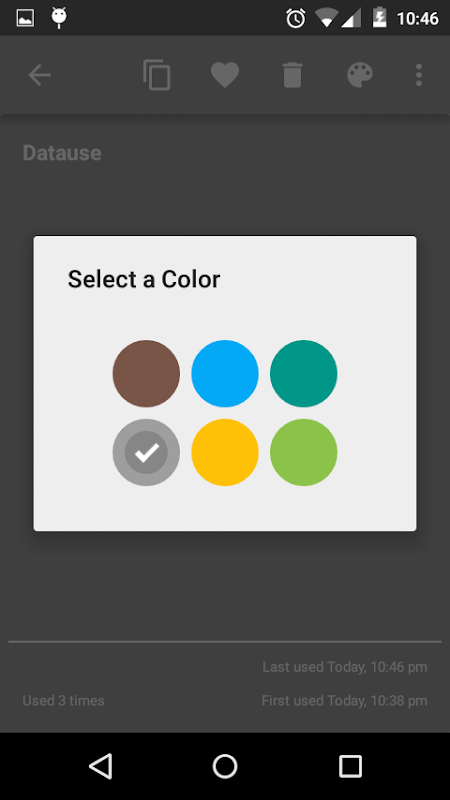The height and width of the screenshot is (800, 450).
Task: Tap the Android home circle button
Action: (225, 766)
